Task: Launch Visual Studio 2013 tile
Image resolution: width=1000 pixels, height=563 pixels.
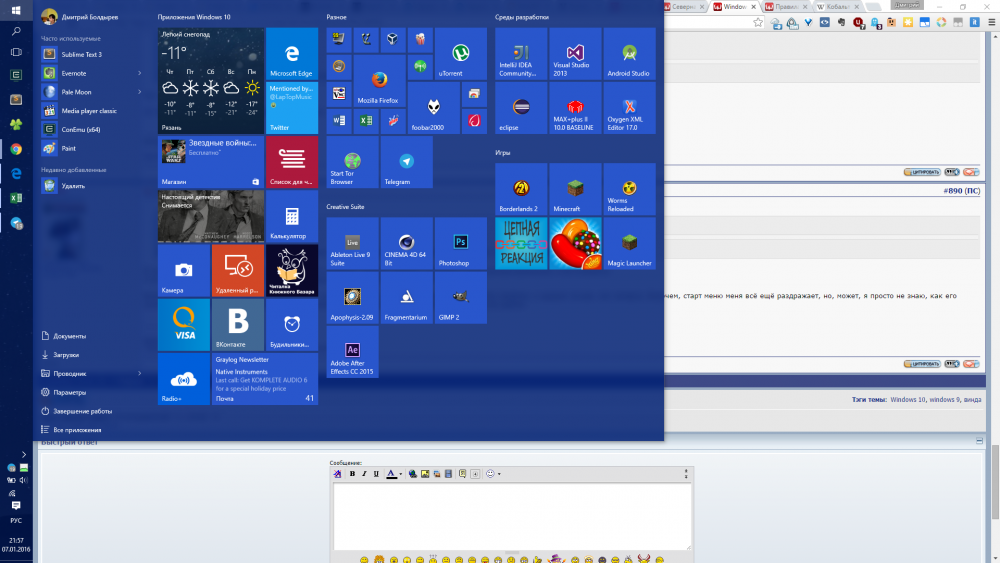Action: (575, 54)
